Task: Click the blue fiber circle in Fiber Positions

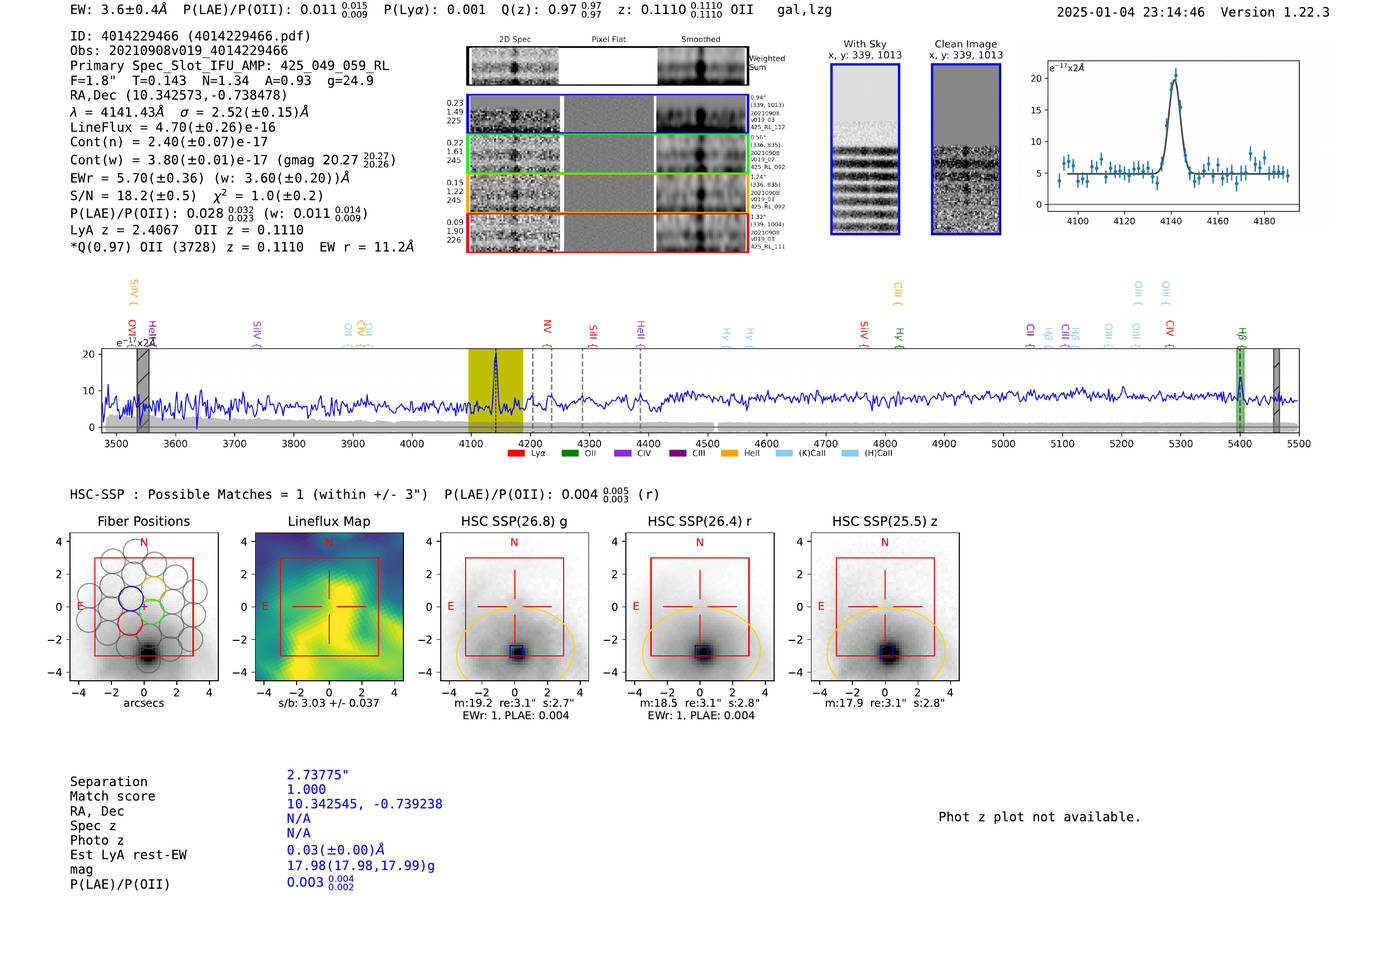Action: pyautogui.click(x=131, y=599)
